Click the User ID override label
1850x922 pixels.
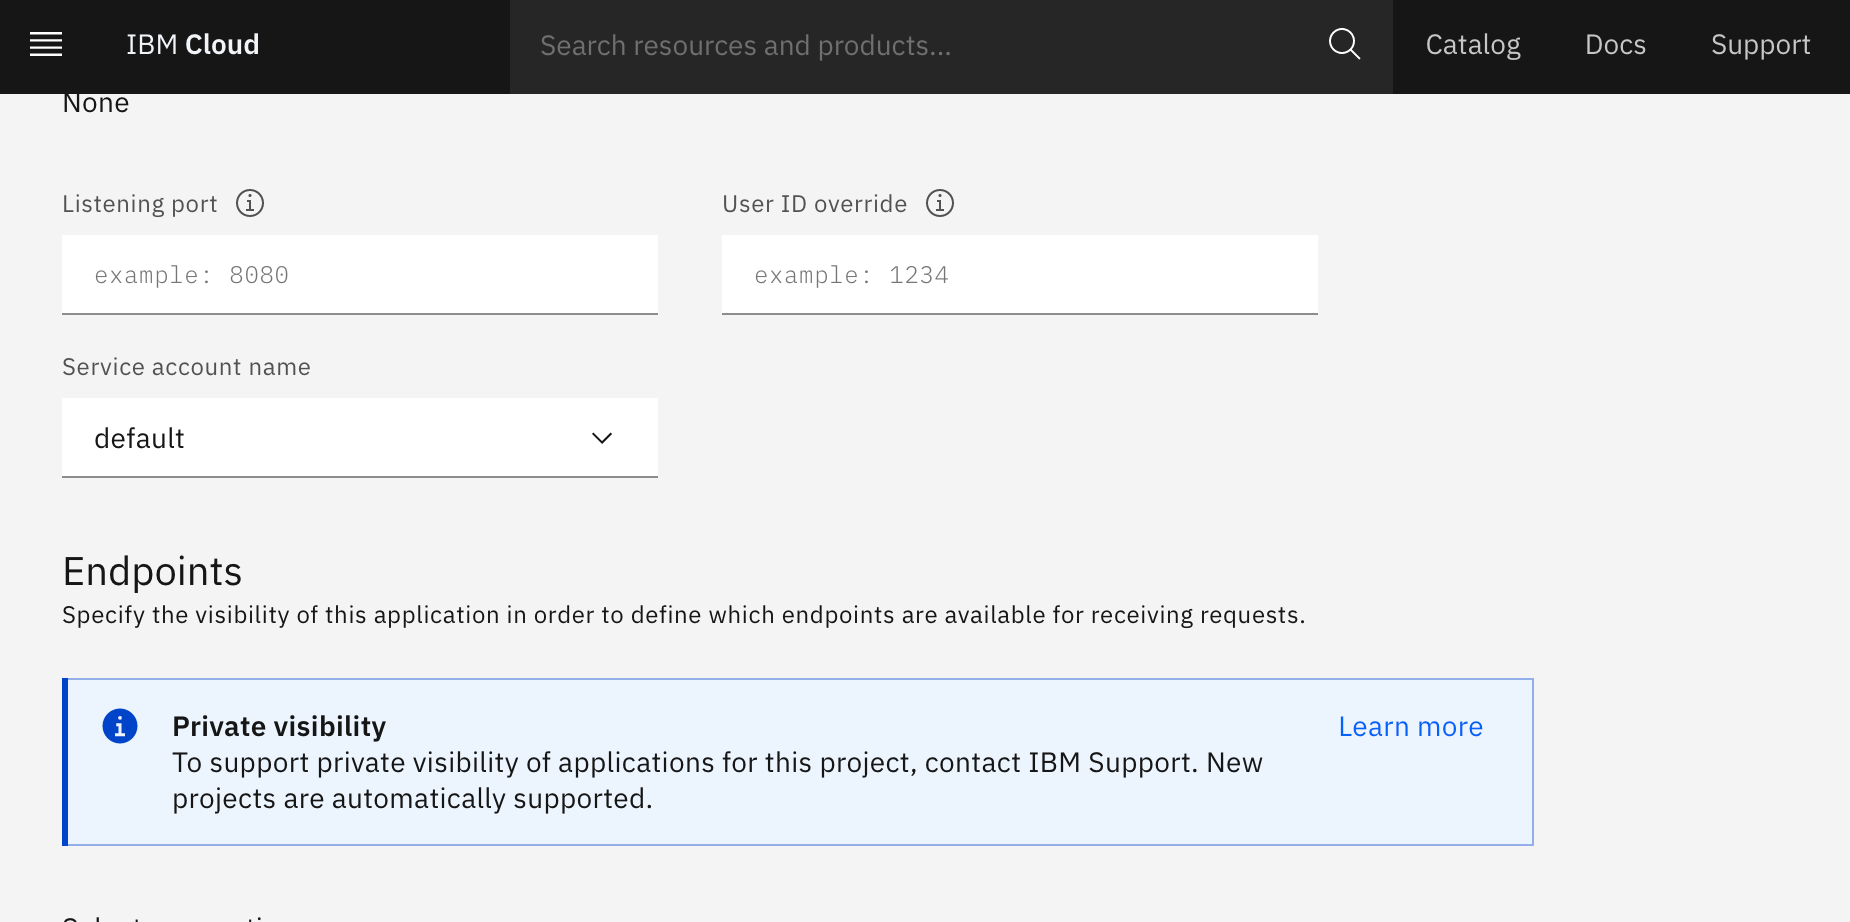pos(814,204)
